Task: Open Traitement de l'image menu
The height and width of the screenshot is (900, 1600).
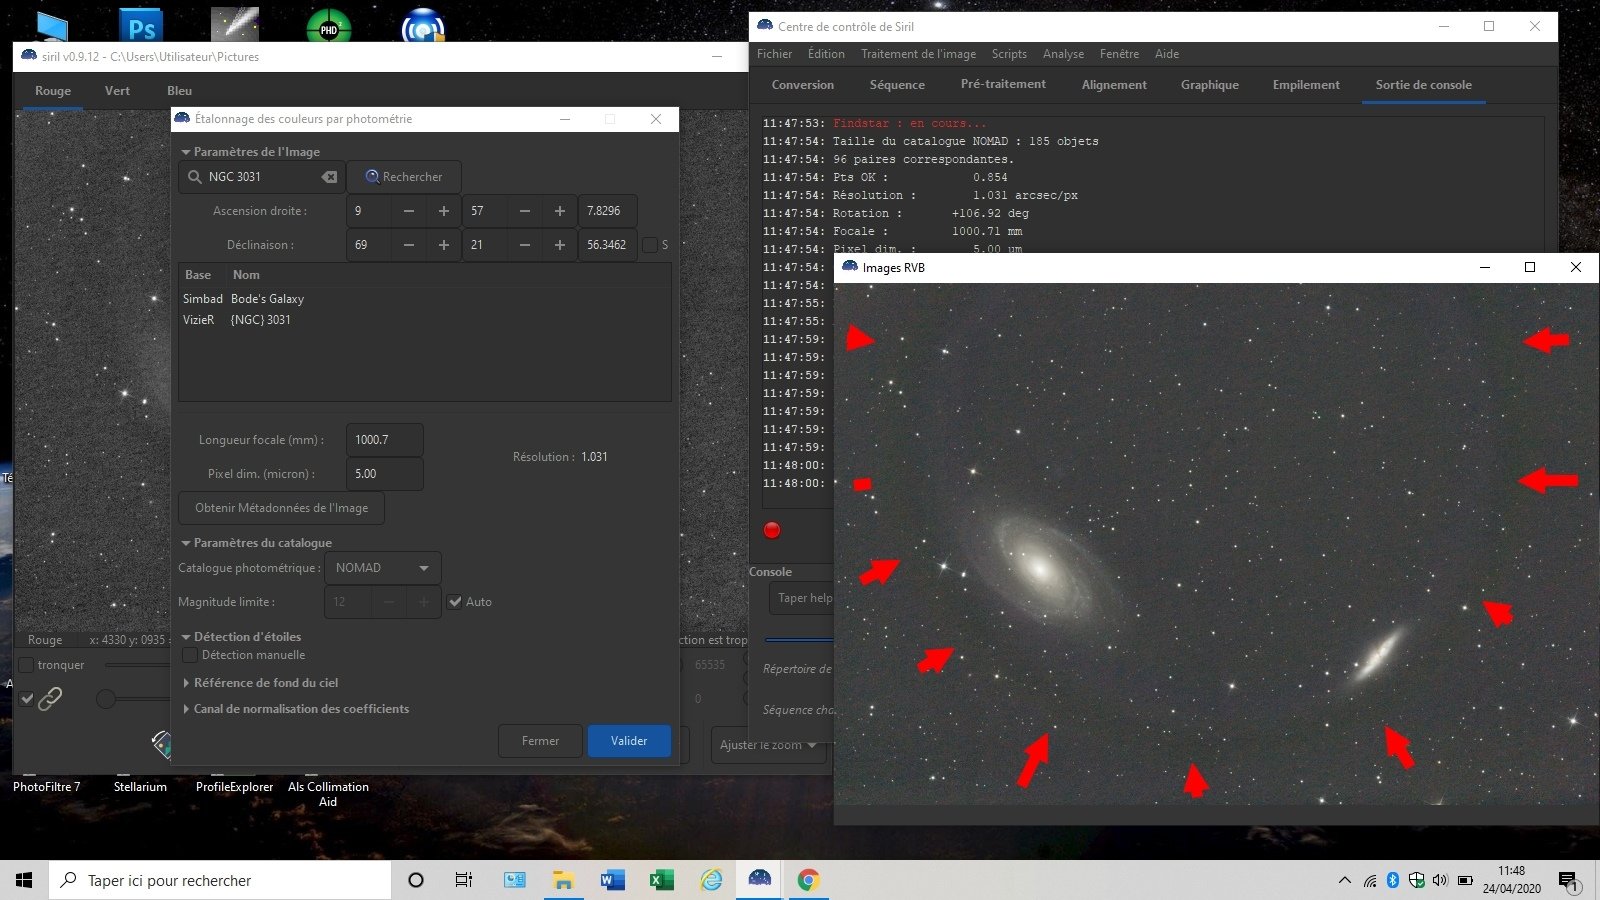Action: coord(918,54)
